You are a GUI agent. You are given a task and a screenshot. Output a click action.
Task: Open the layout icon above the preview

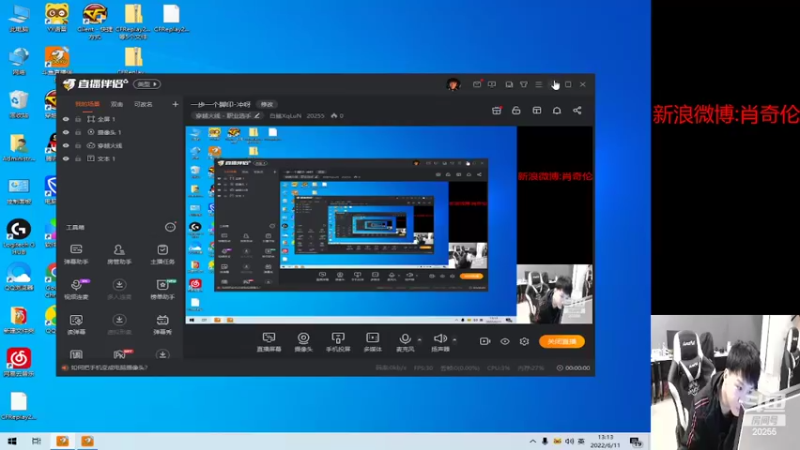[x=537, y=110]
